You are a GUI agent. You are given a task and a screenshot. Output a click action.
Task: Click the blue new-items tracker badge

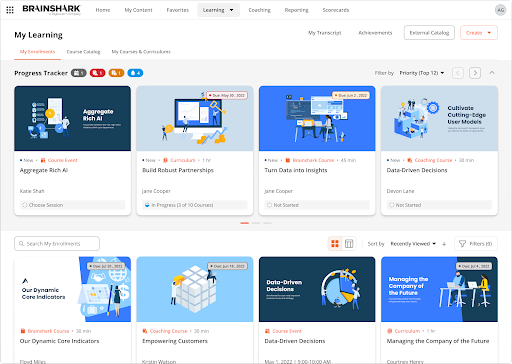pos(135,73)
